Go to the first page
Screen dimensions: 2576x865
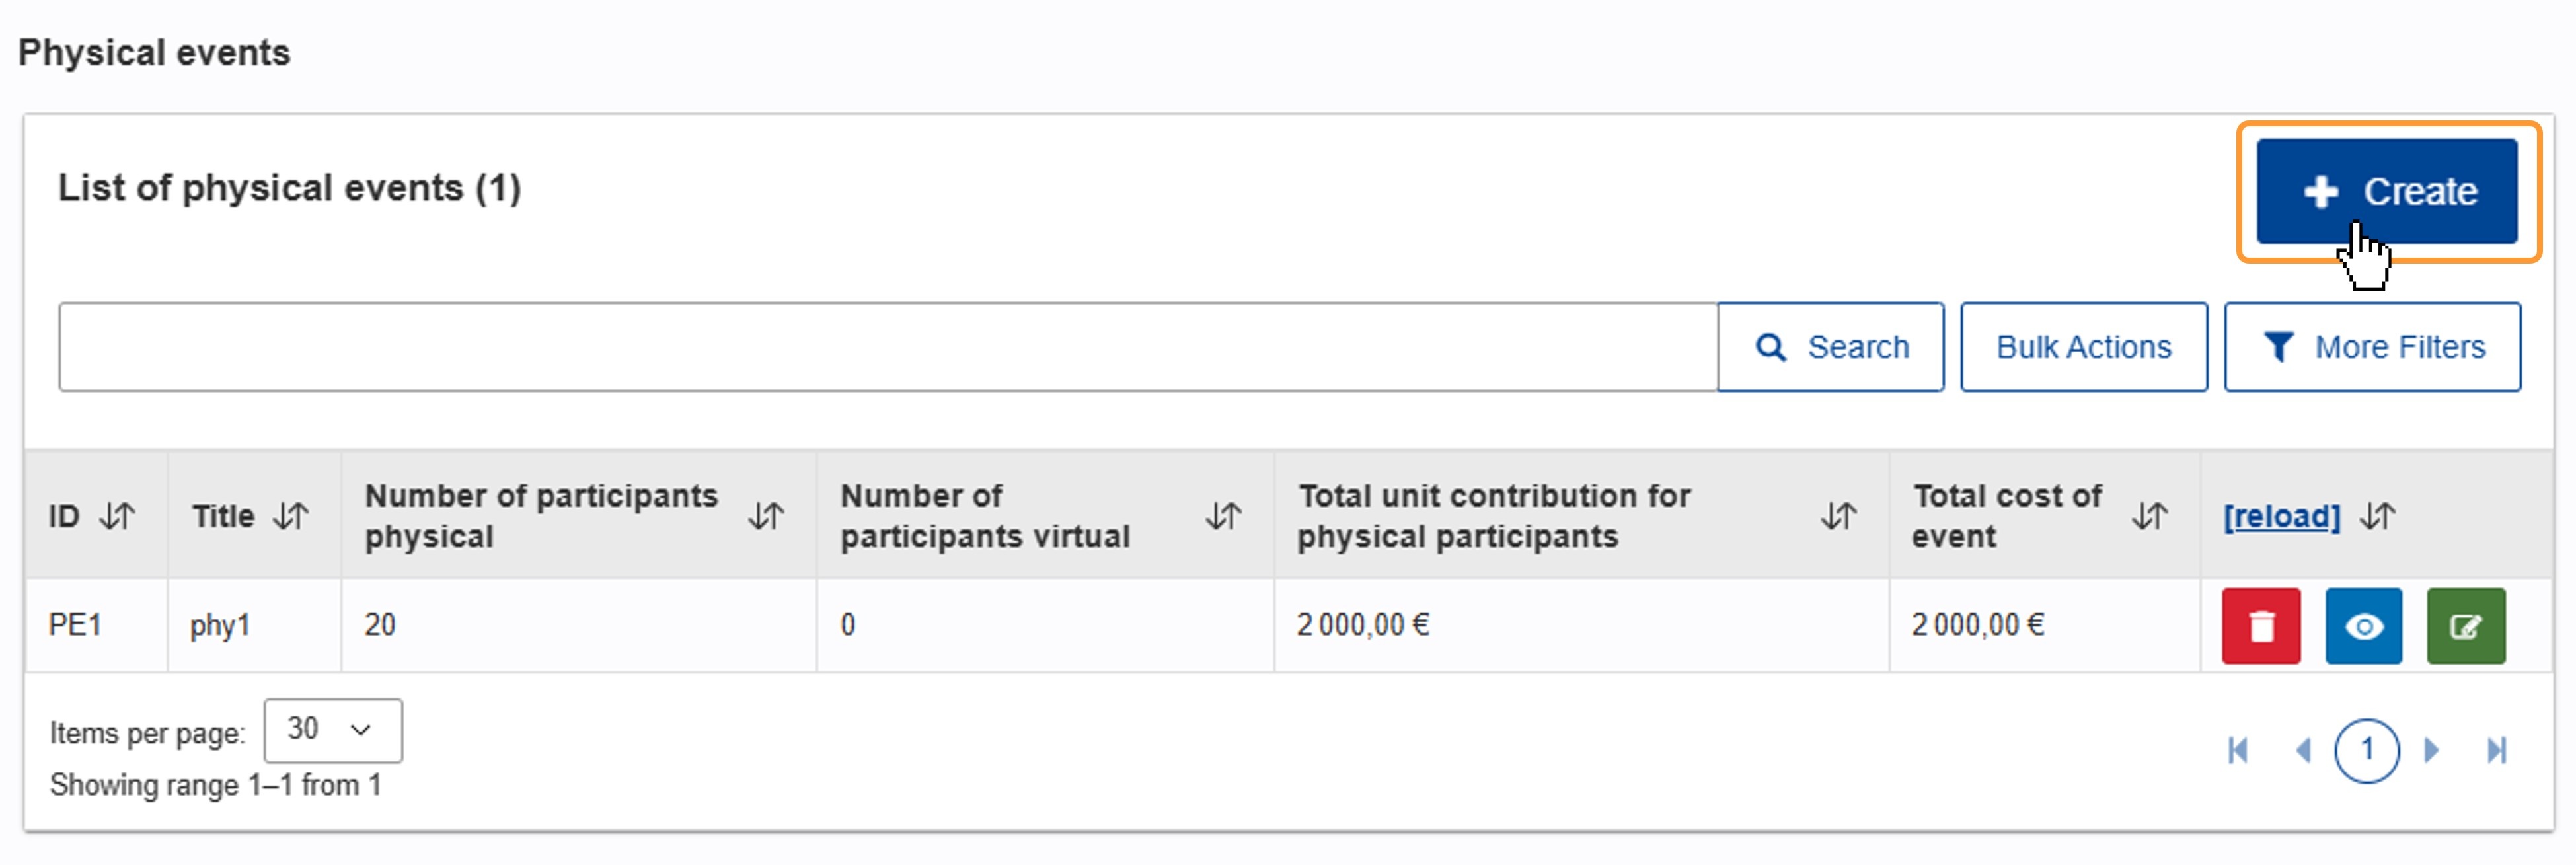click(x=2238, y=750)
